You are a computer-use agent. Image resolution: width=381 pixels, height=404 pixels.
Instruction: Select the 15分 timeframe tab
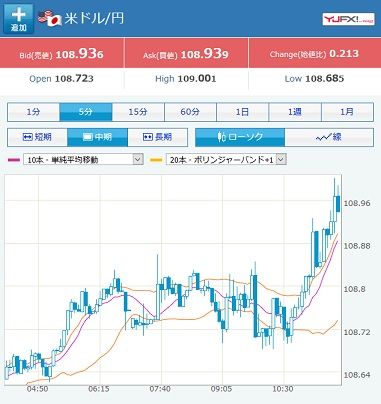138,112
